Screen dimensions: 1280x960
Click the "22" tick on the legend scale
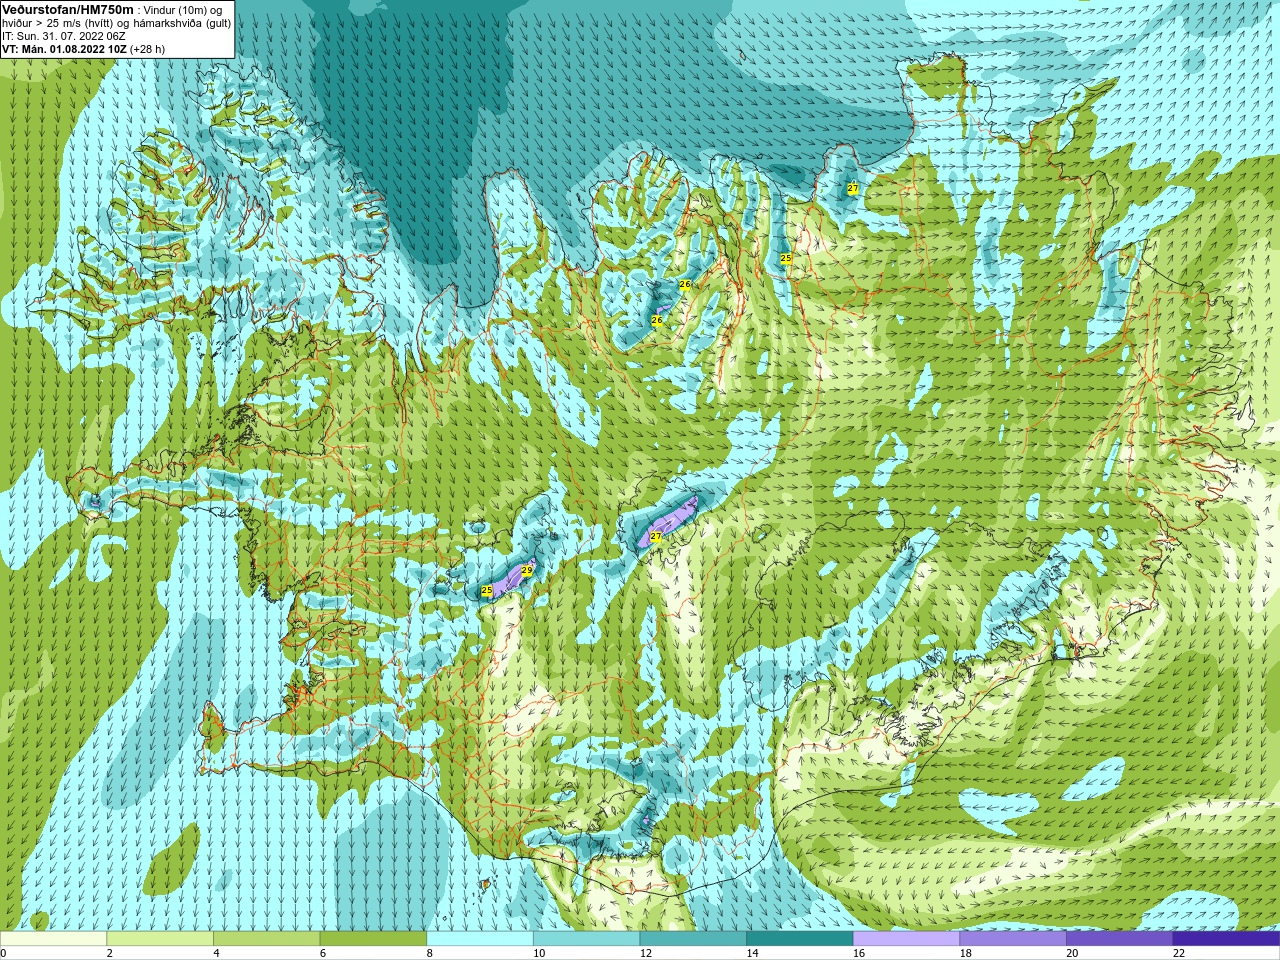[1179, 953]
